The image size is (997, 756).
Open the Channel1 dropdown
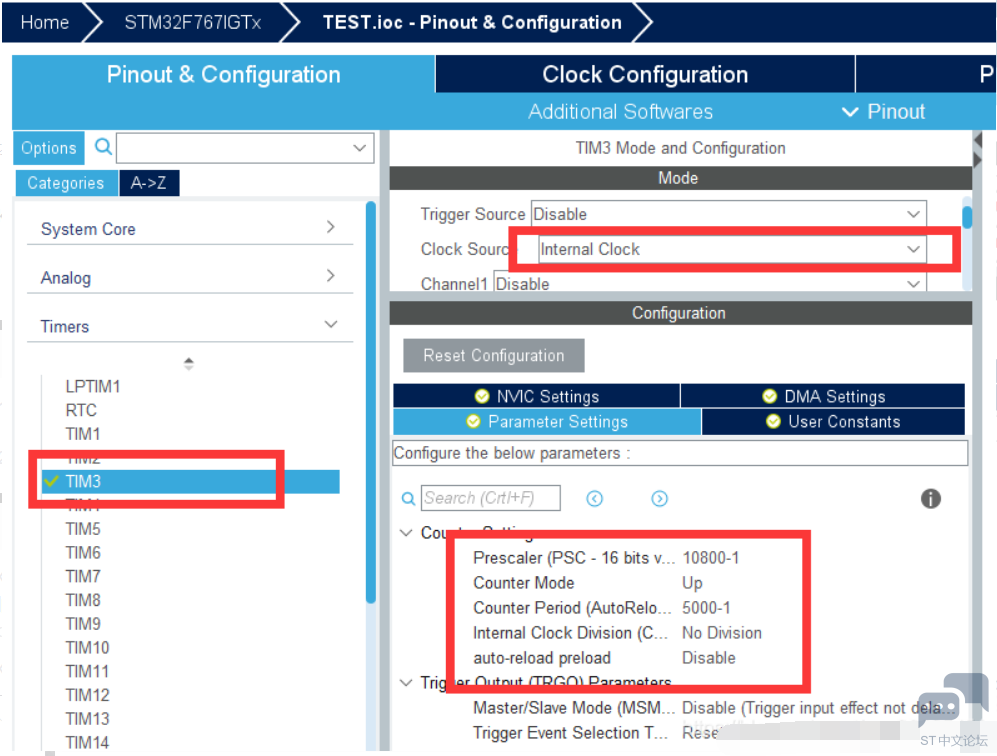coord(710,284)
